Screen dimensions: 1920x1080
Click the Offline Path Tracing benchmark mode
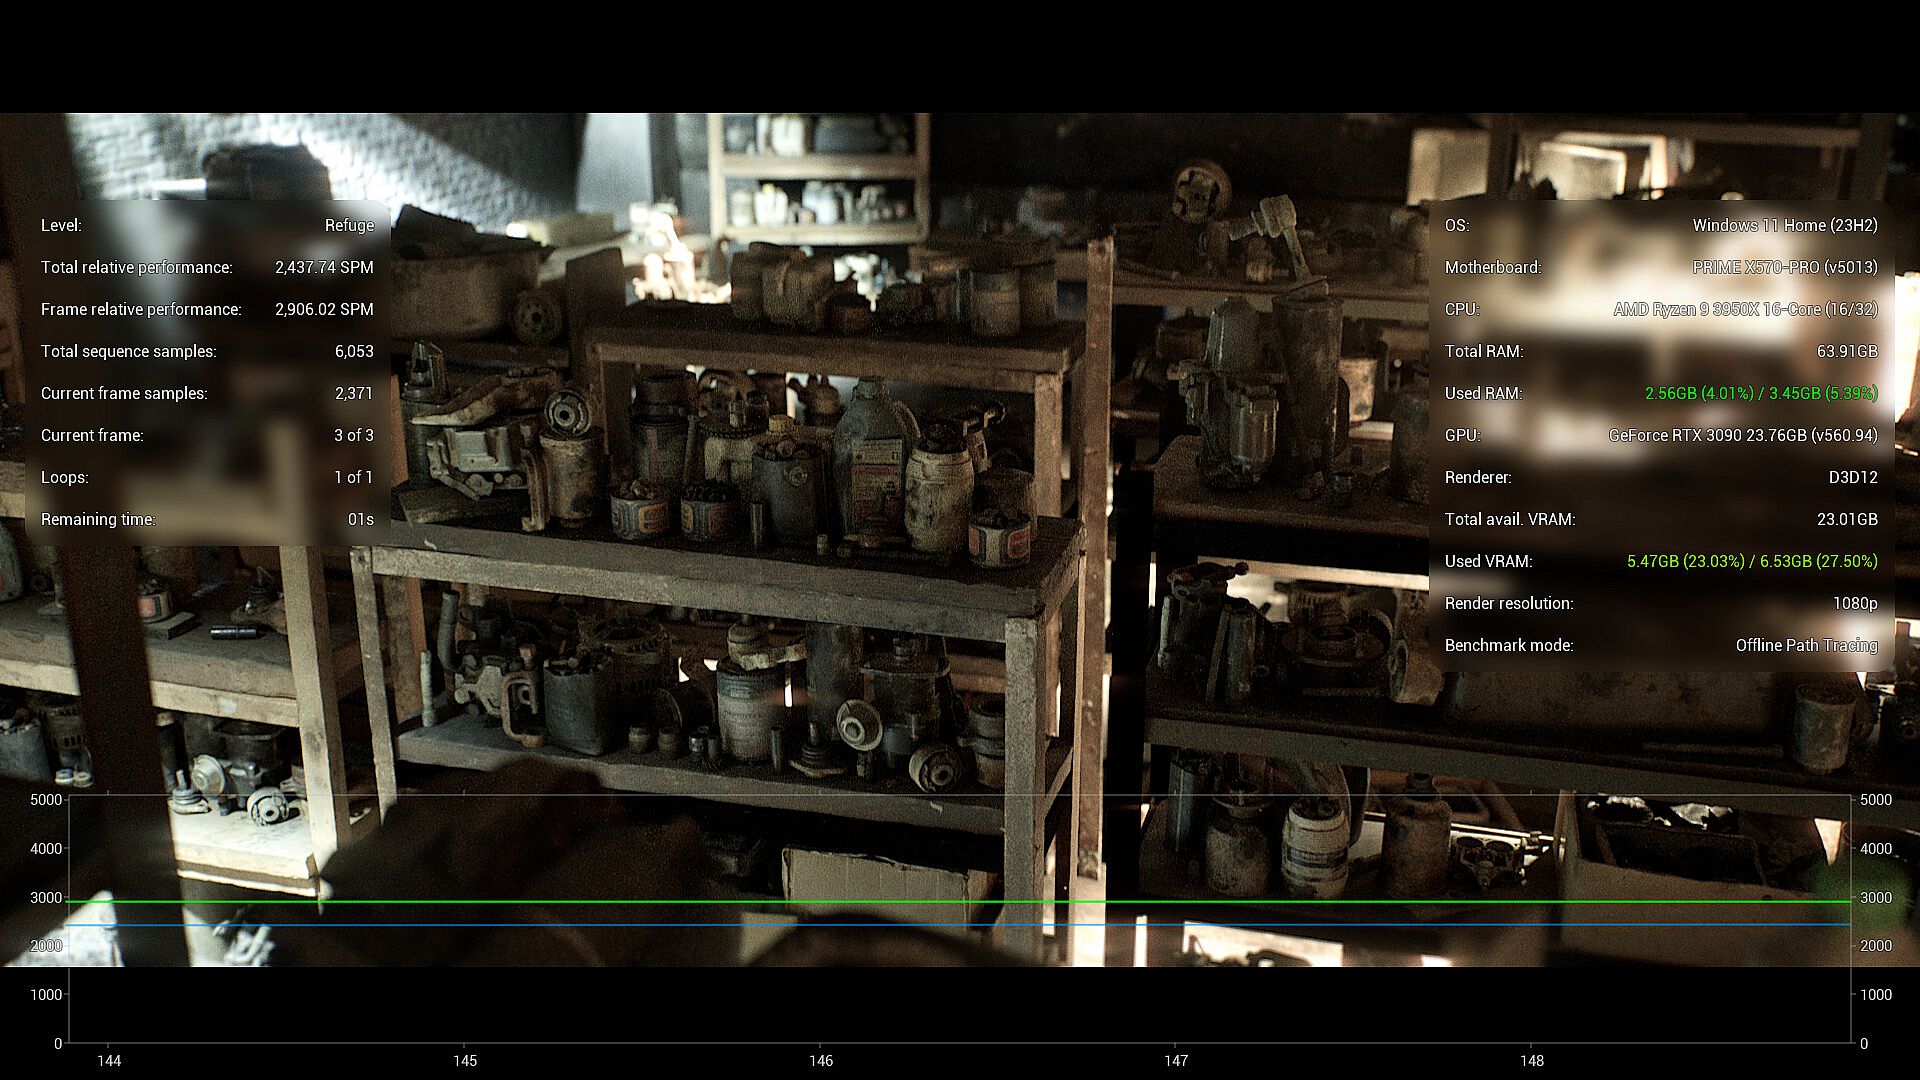[1806, 645]
